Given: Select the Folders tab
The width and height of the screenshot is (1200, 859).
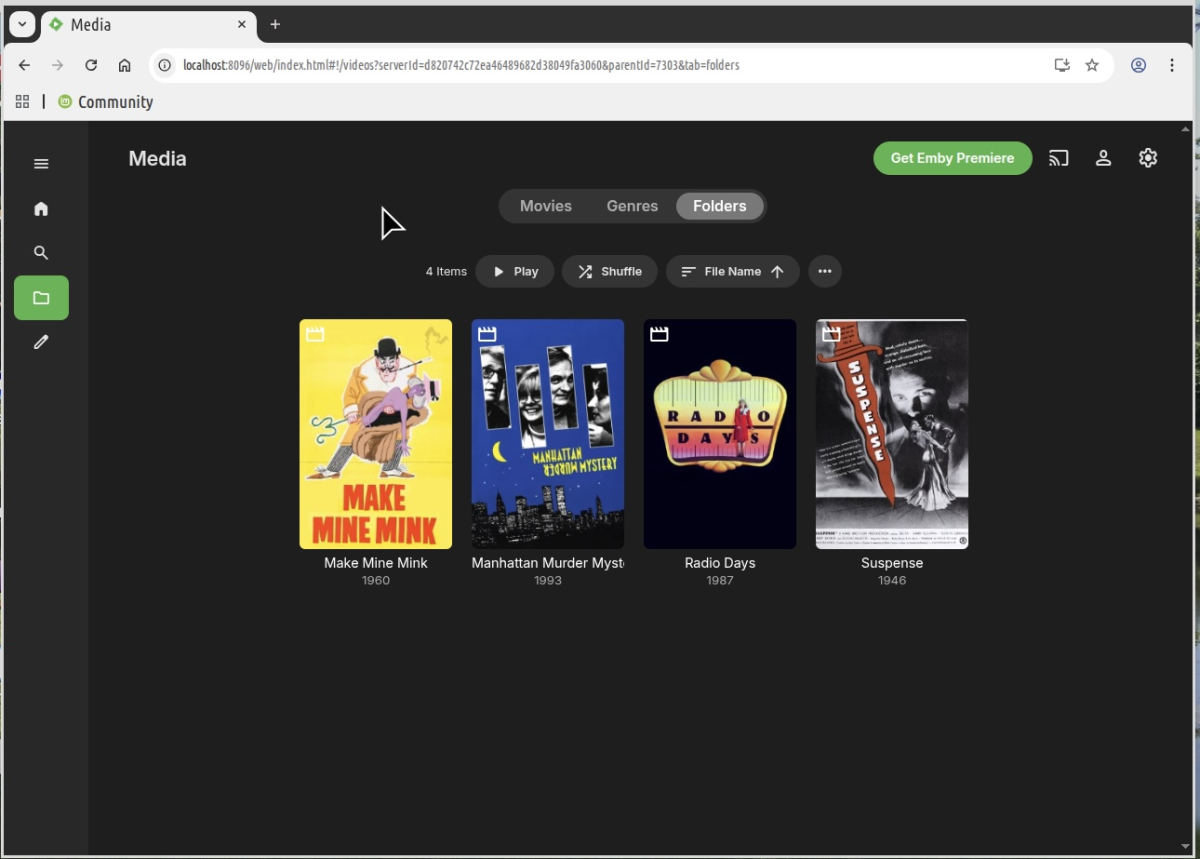Looking at the screenshot, I should 720,206.
